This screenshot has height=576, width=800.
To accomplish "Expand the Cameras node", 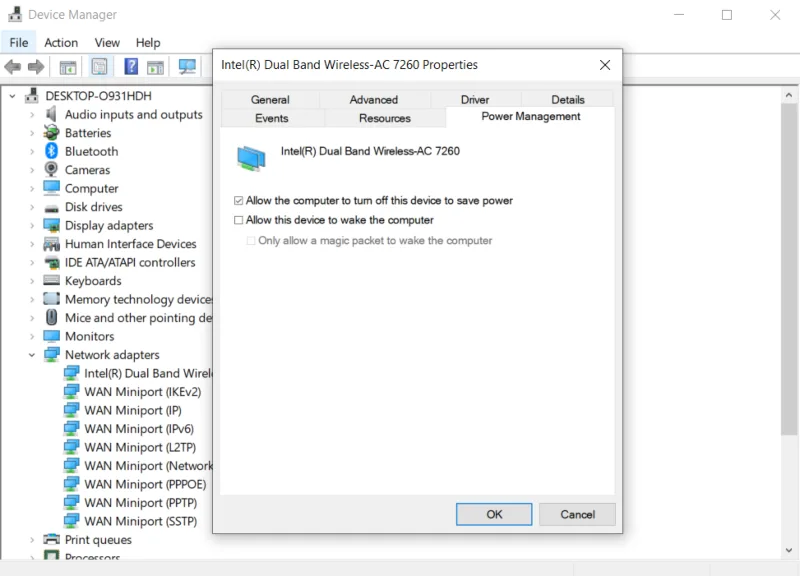I will (x=32, y=170).
